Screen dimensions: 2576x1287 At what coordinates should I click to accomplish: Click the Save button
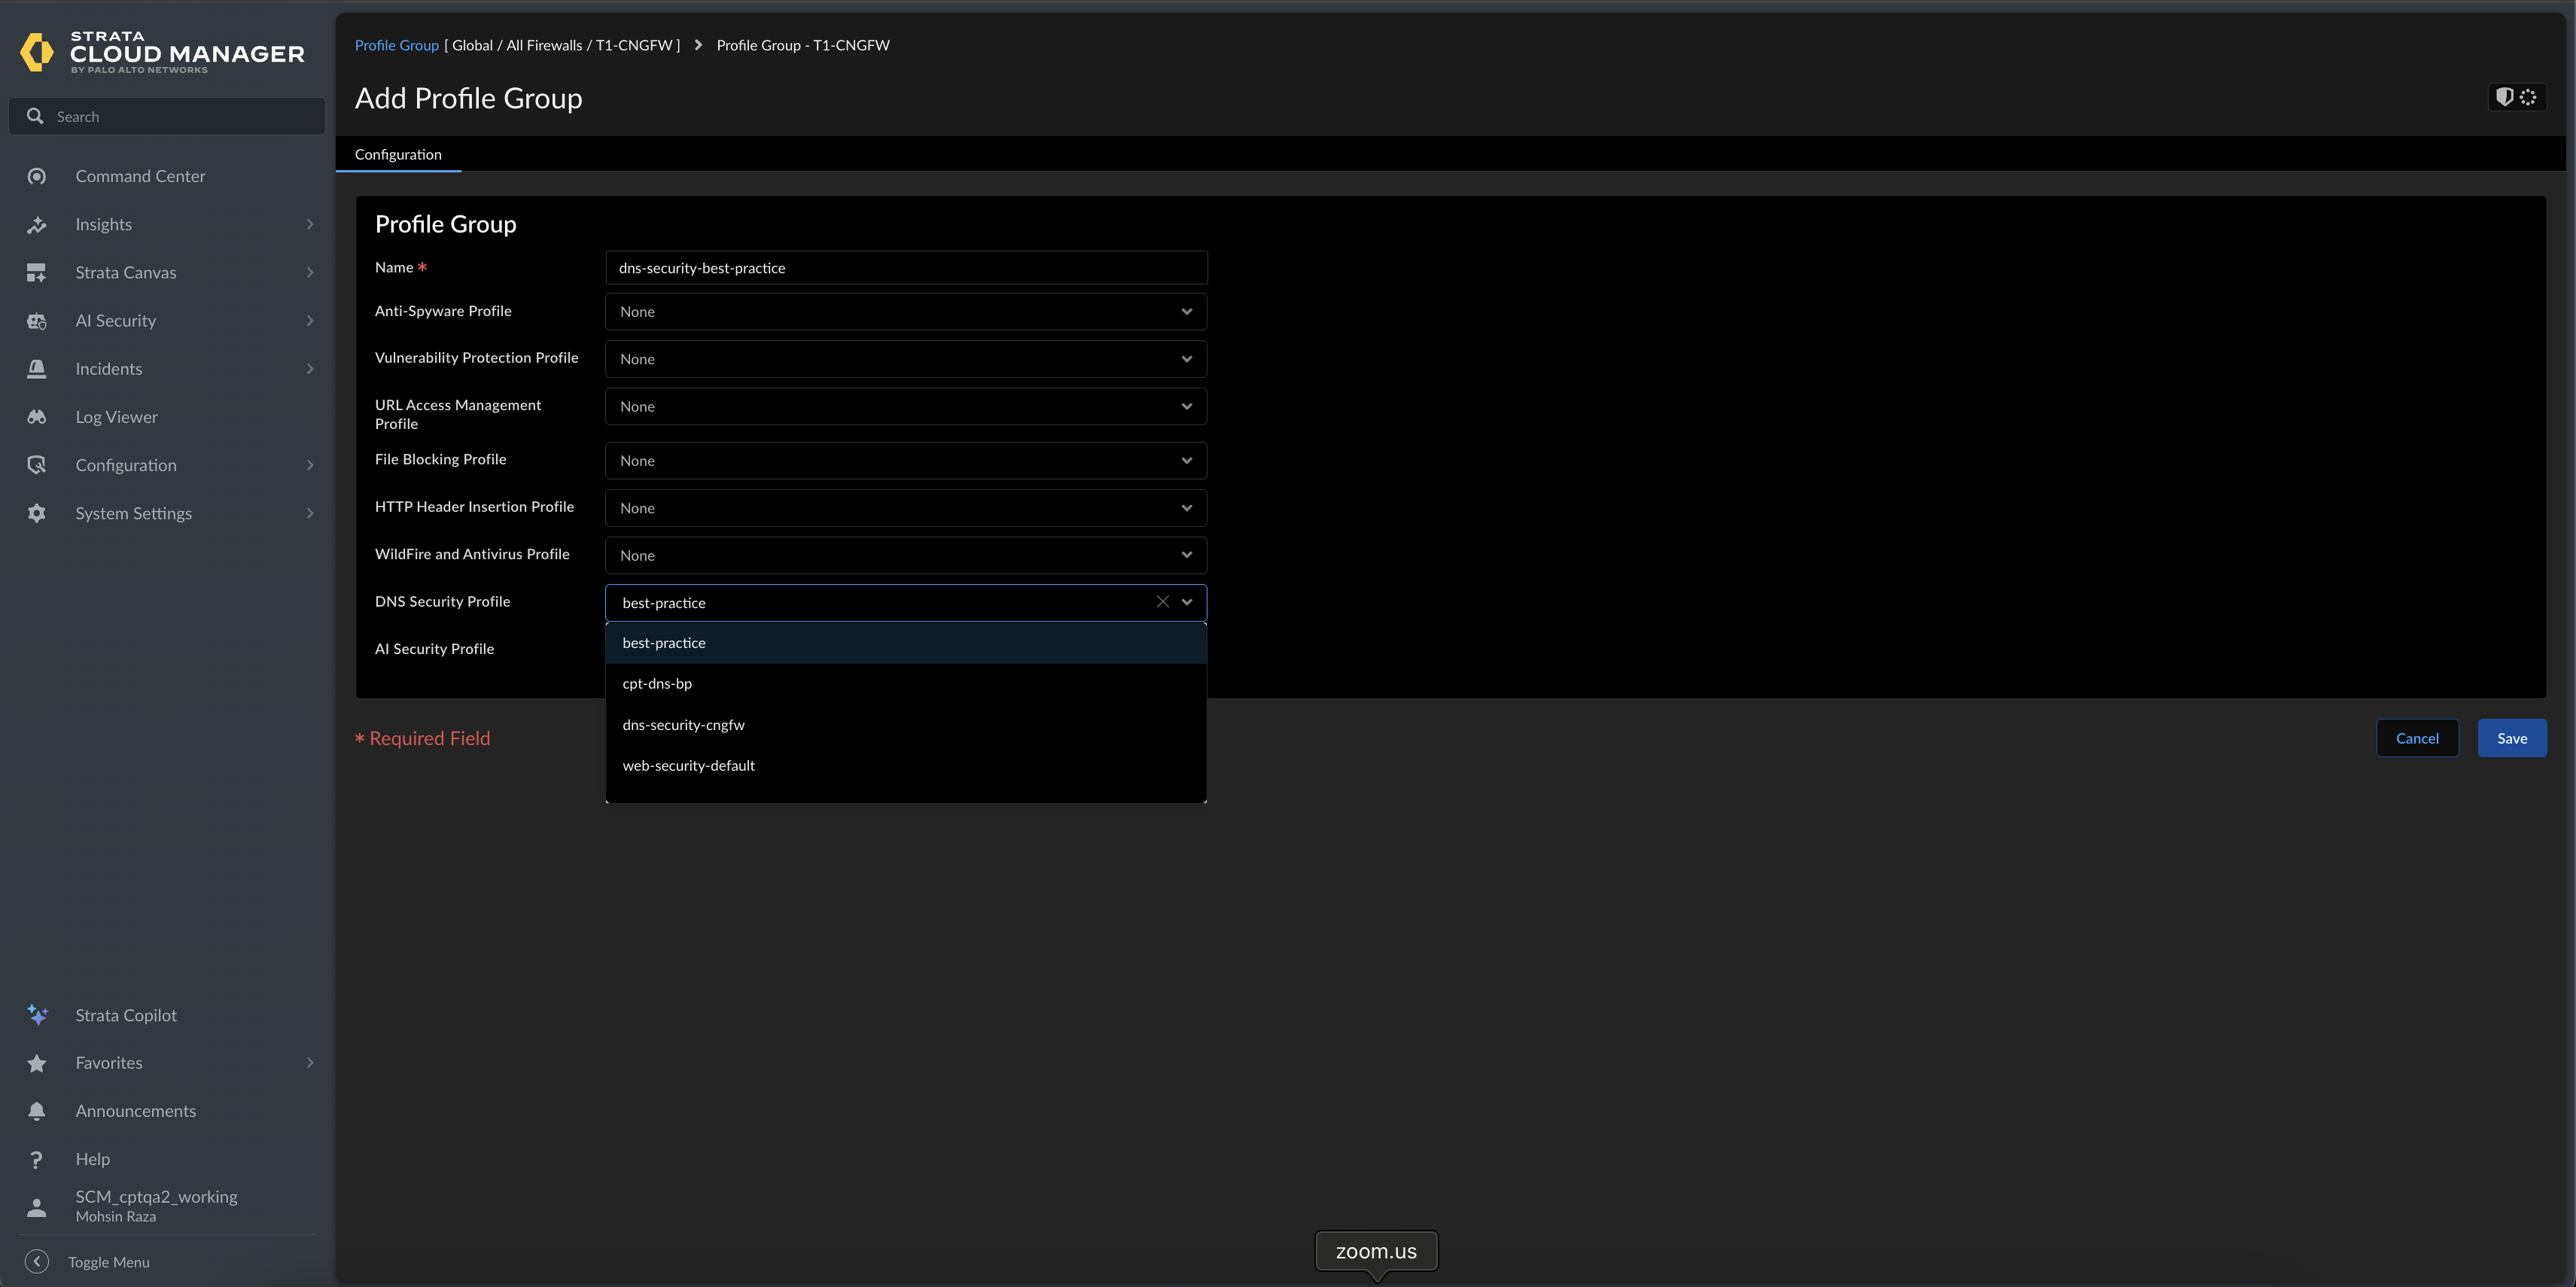(2511, 739)
